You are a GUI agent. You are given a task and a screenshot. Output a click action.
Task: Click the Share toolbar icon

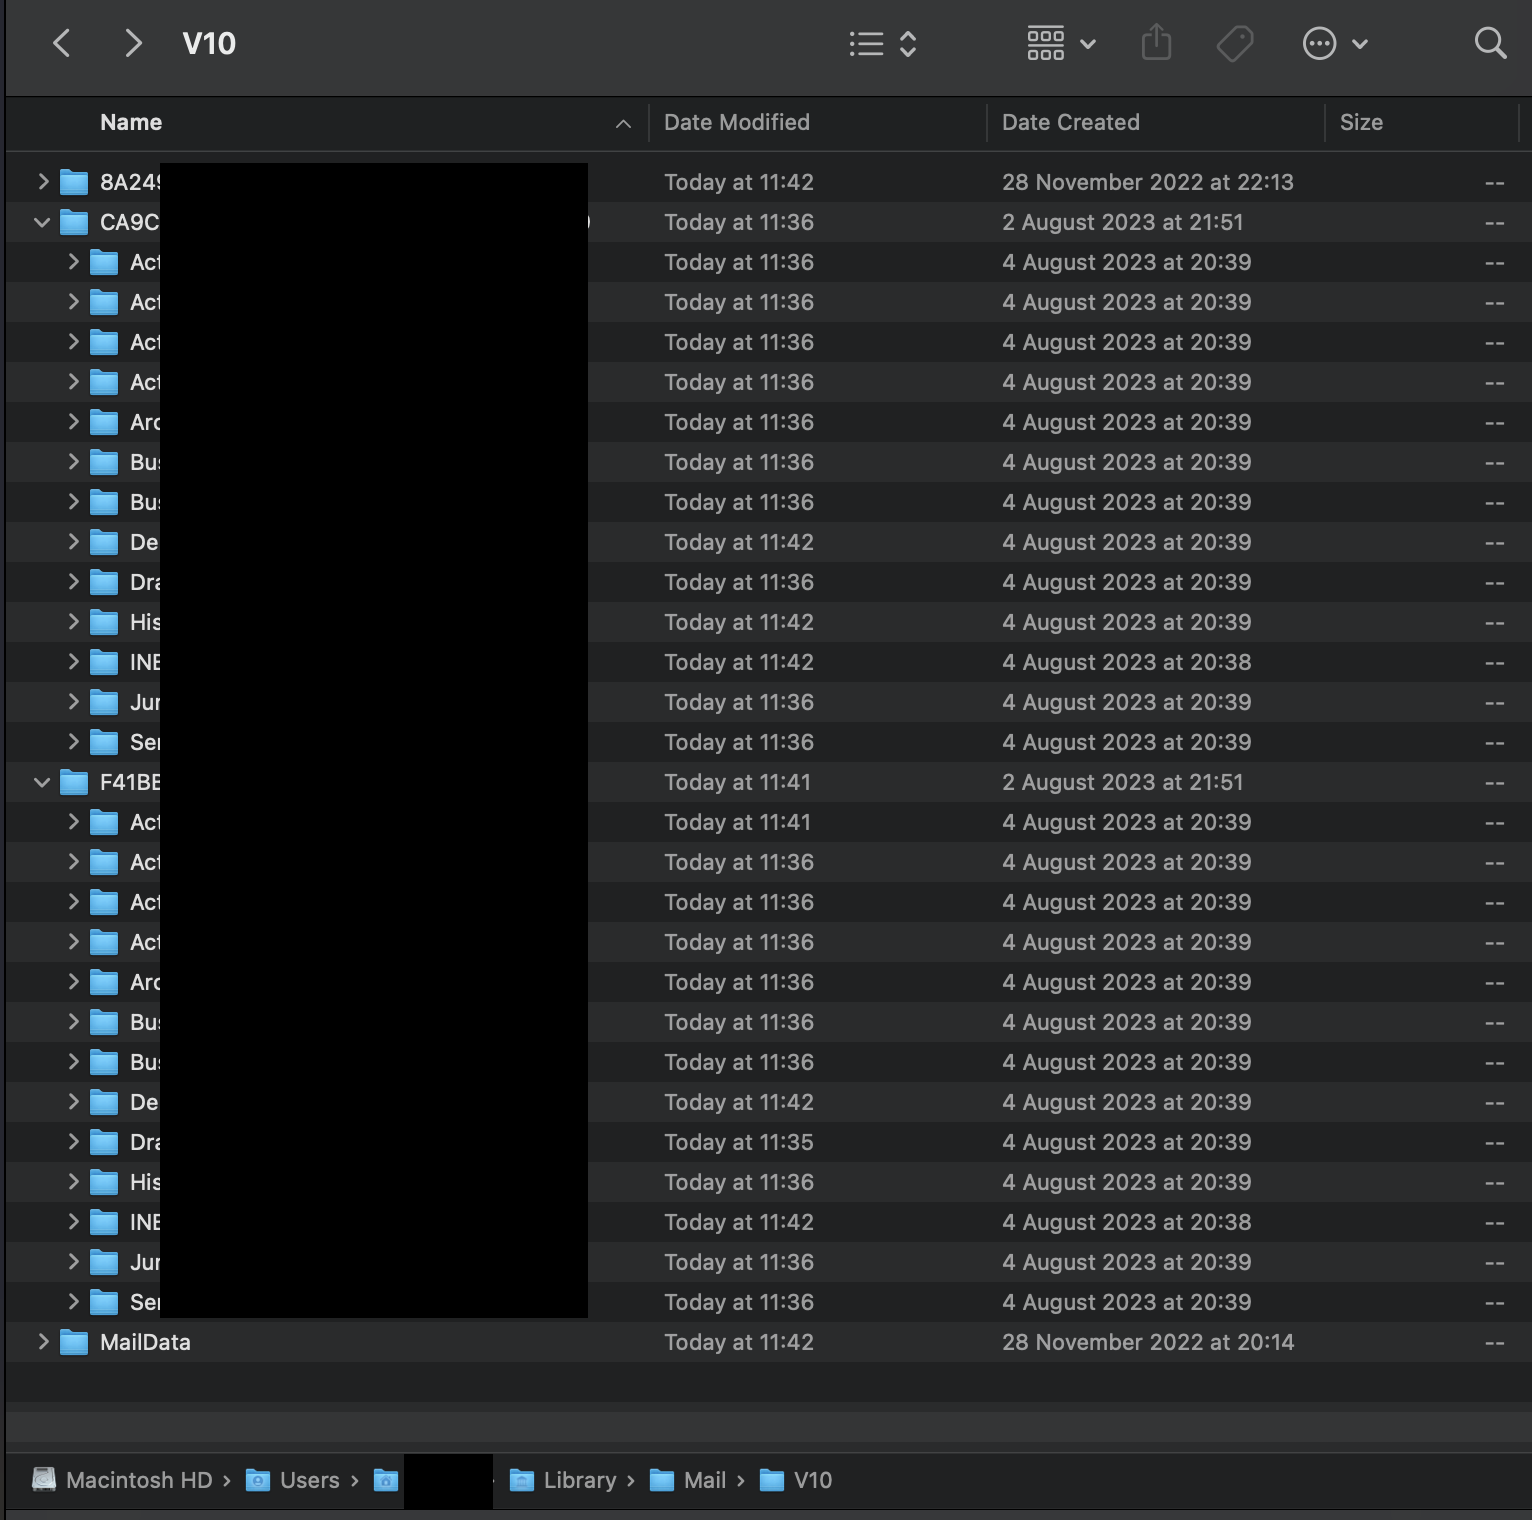(1156, 43)
